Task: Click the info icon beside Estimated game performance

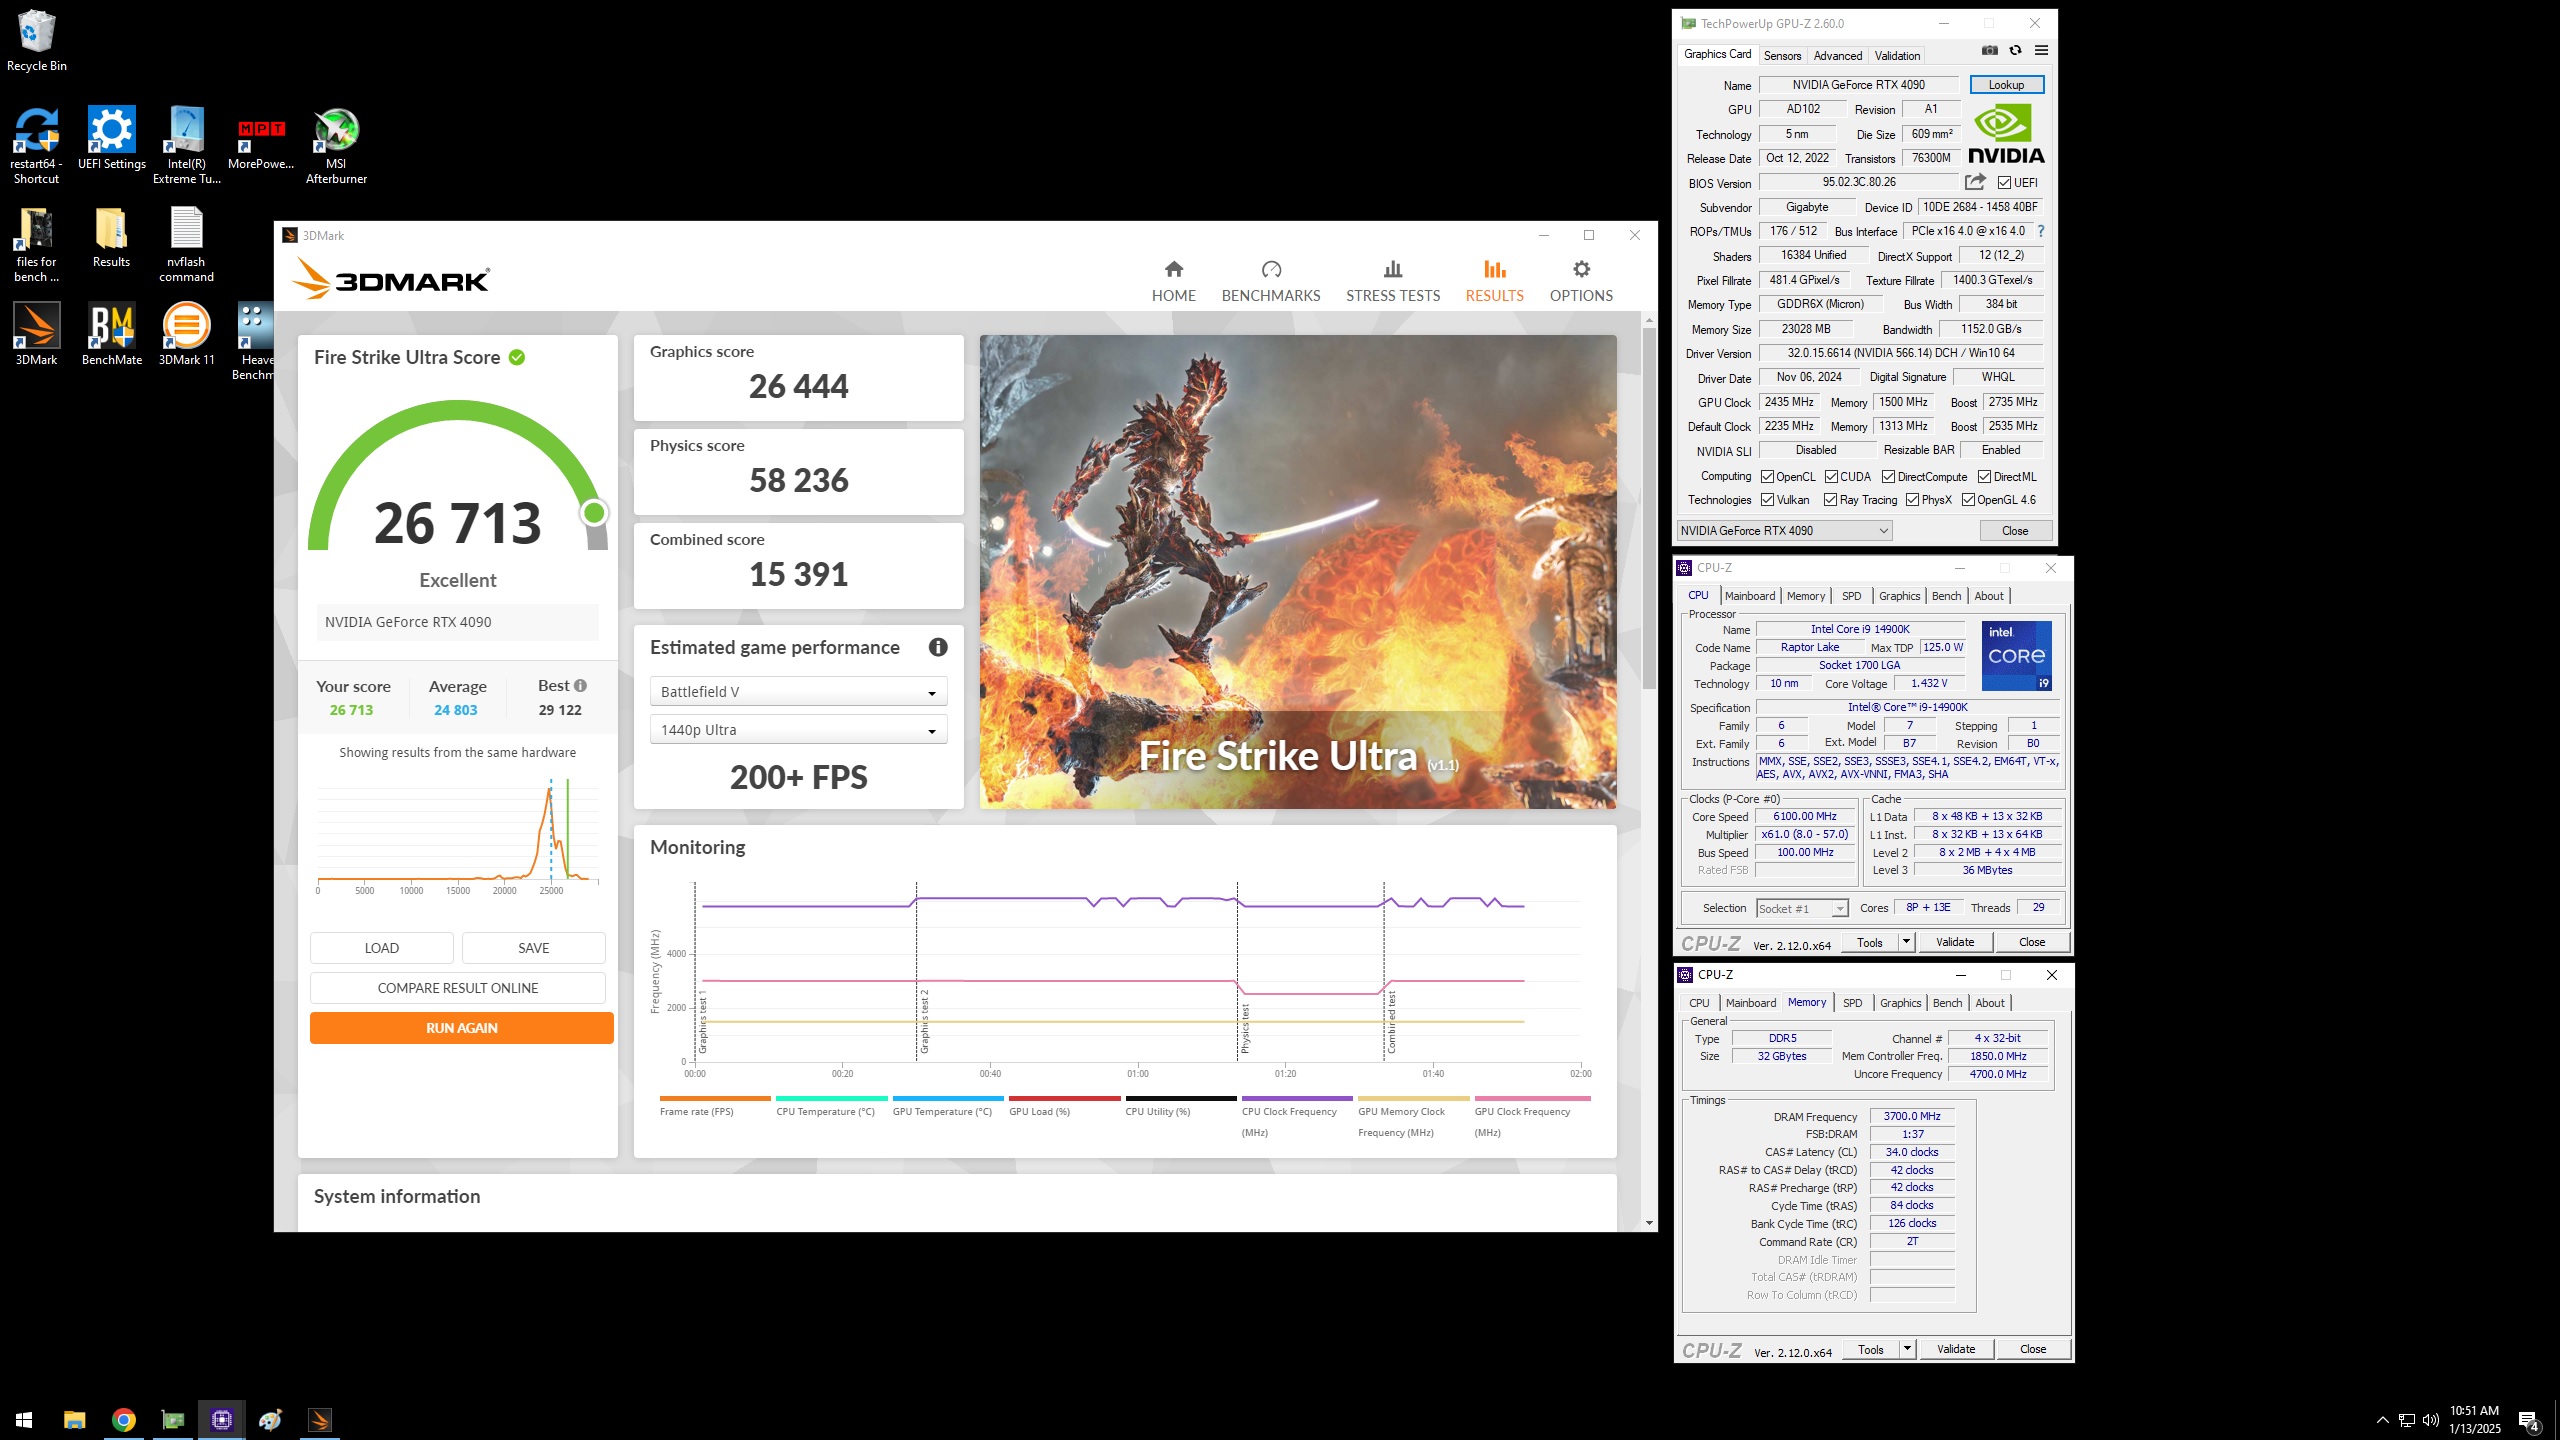Action: click(938, 647)
